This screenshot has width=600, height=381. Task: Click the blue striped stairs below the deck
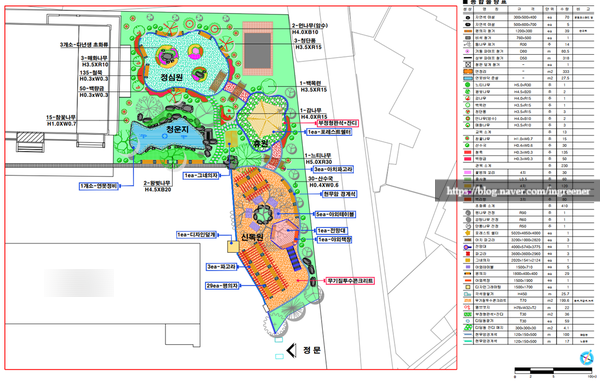pyautogui.click(x=294, y=258)
